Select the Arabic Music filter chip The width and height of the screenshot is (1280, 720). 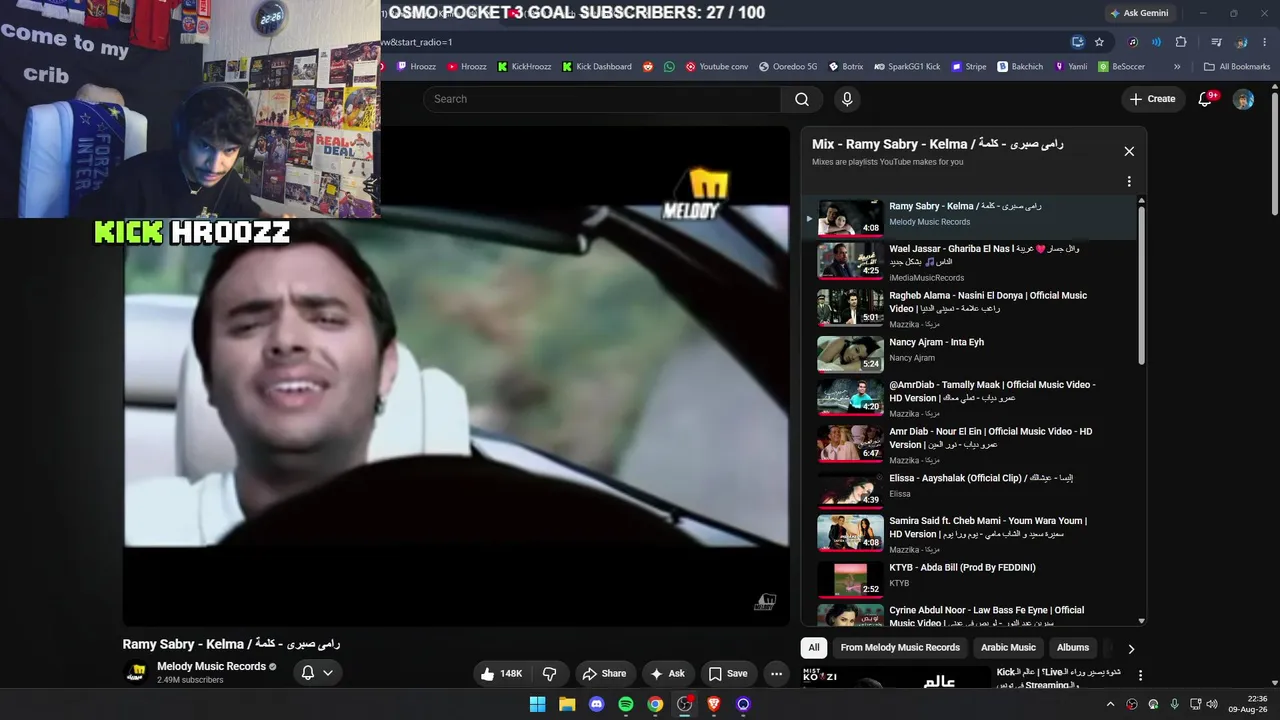(1008, 648)
